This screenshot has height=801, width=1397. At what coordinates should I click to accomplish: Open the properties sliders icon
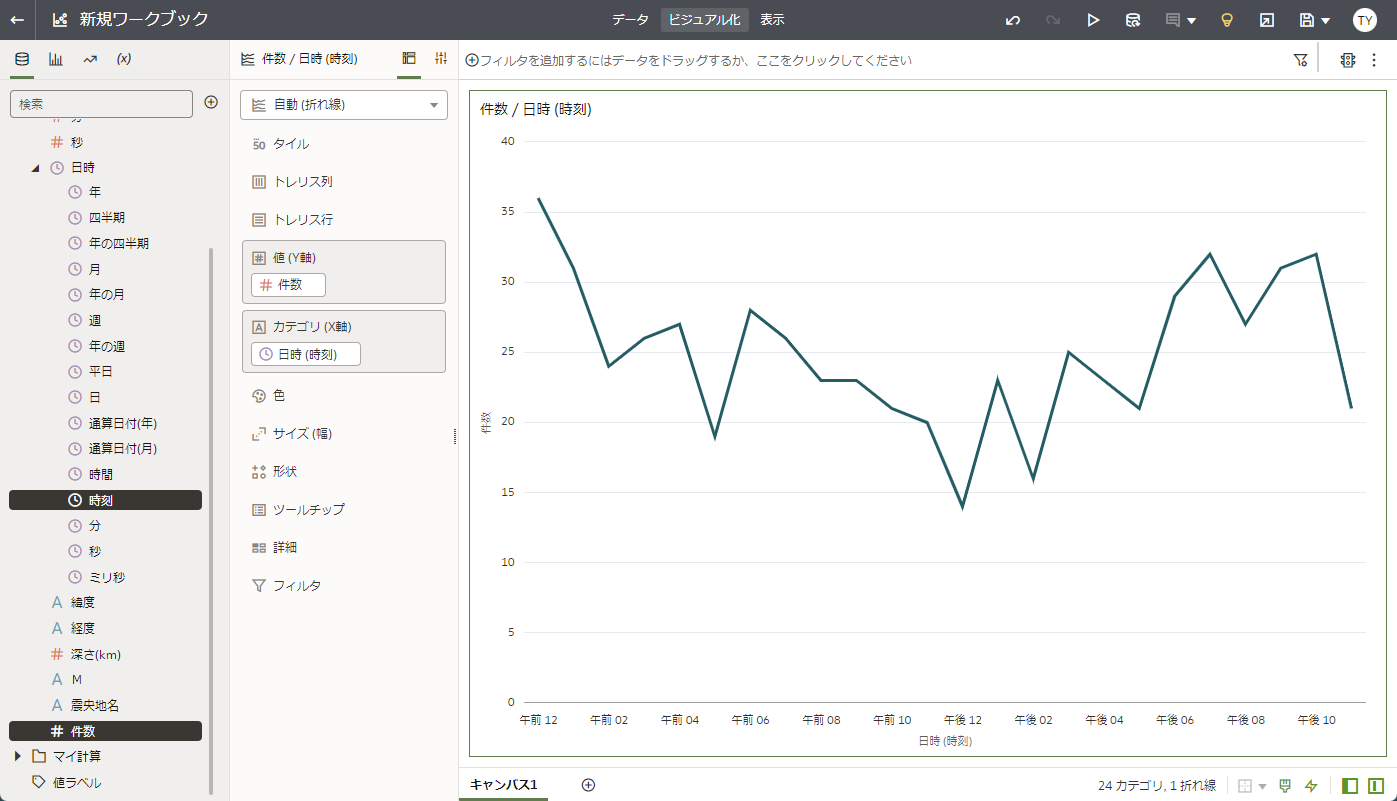[441, 59]
